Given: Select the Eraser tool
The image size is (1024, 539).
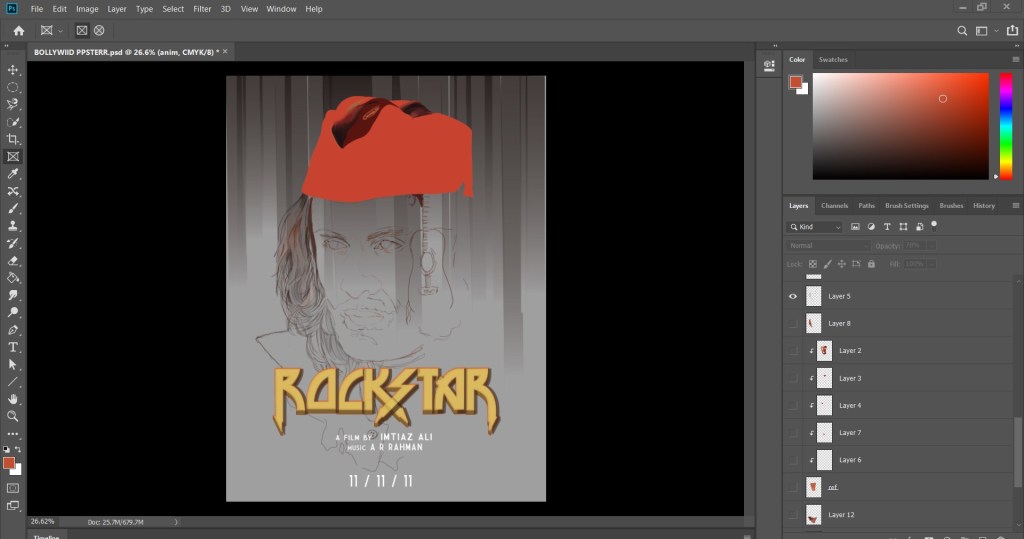Looking at the screenshot, I should point(13,260).
